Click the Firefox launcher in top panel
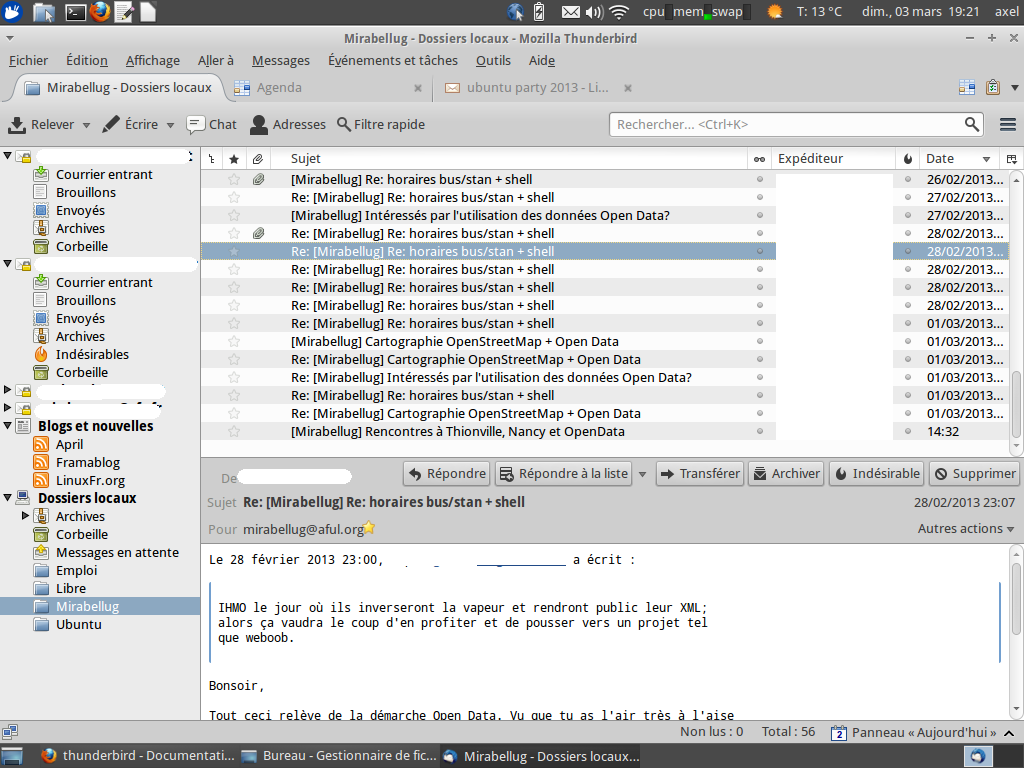1024x768 pixels. 100,12
